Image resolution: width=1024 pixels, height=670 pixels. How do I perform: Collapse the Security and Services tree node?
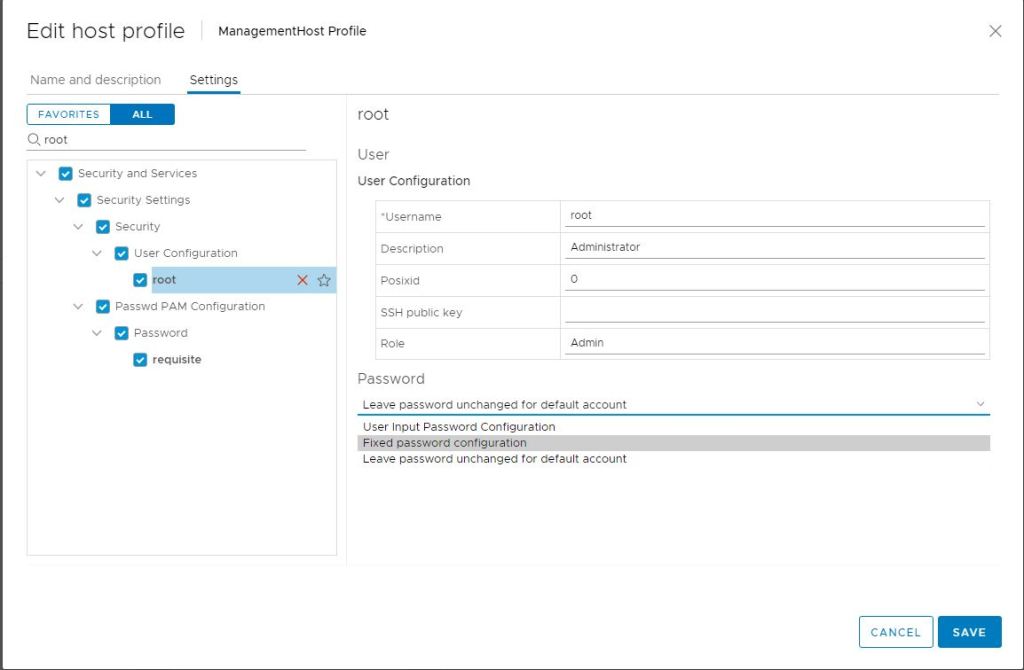tap(41, 173)
